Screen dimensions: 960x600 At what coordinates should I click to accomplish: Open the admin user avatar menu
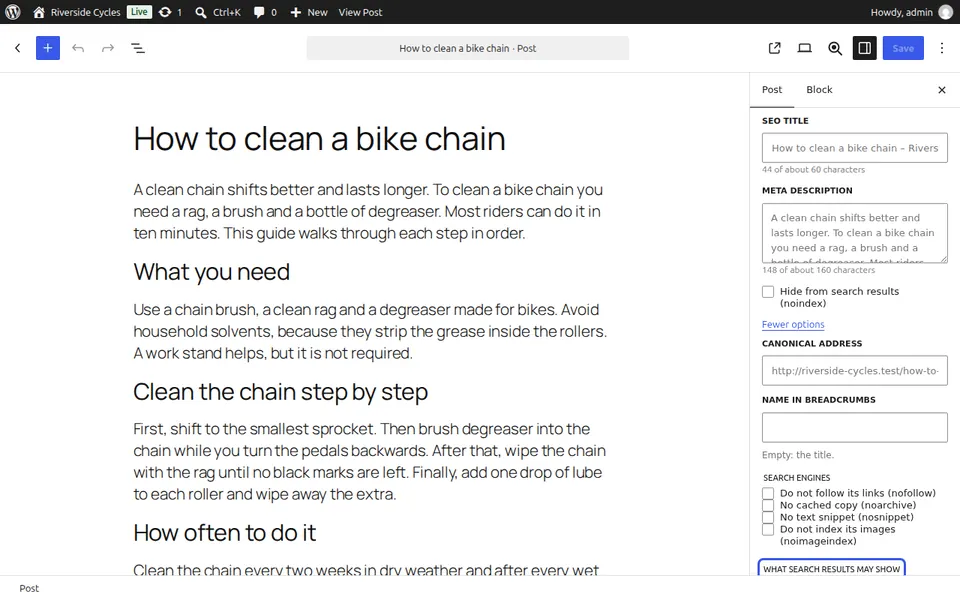click(946, 12)
